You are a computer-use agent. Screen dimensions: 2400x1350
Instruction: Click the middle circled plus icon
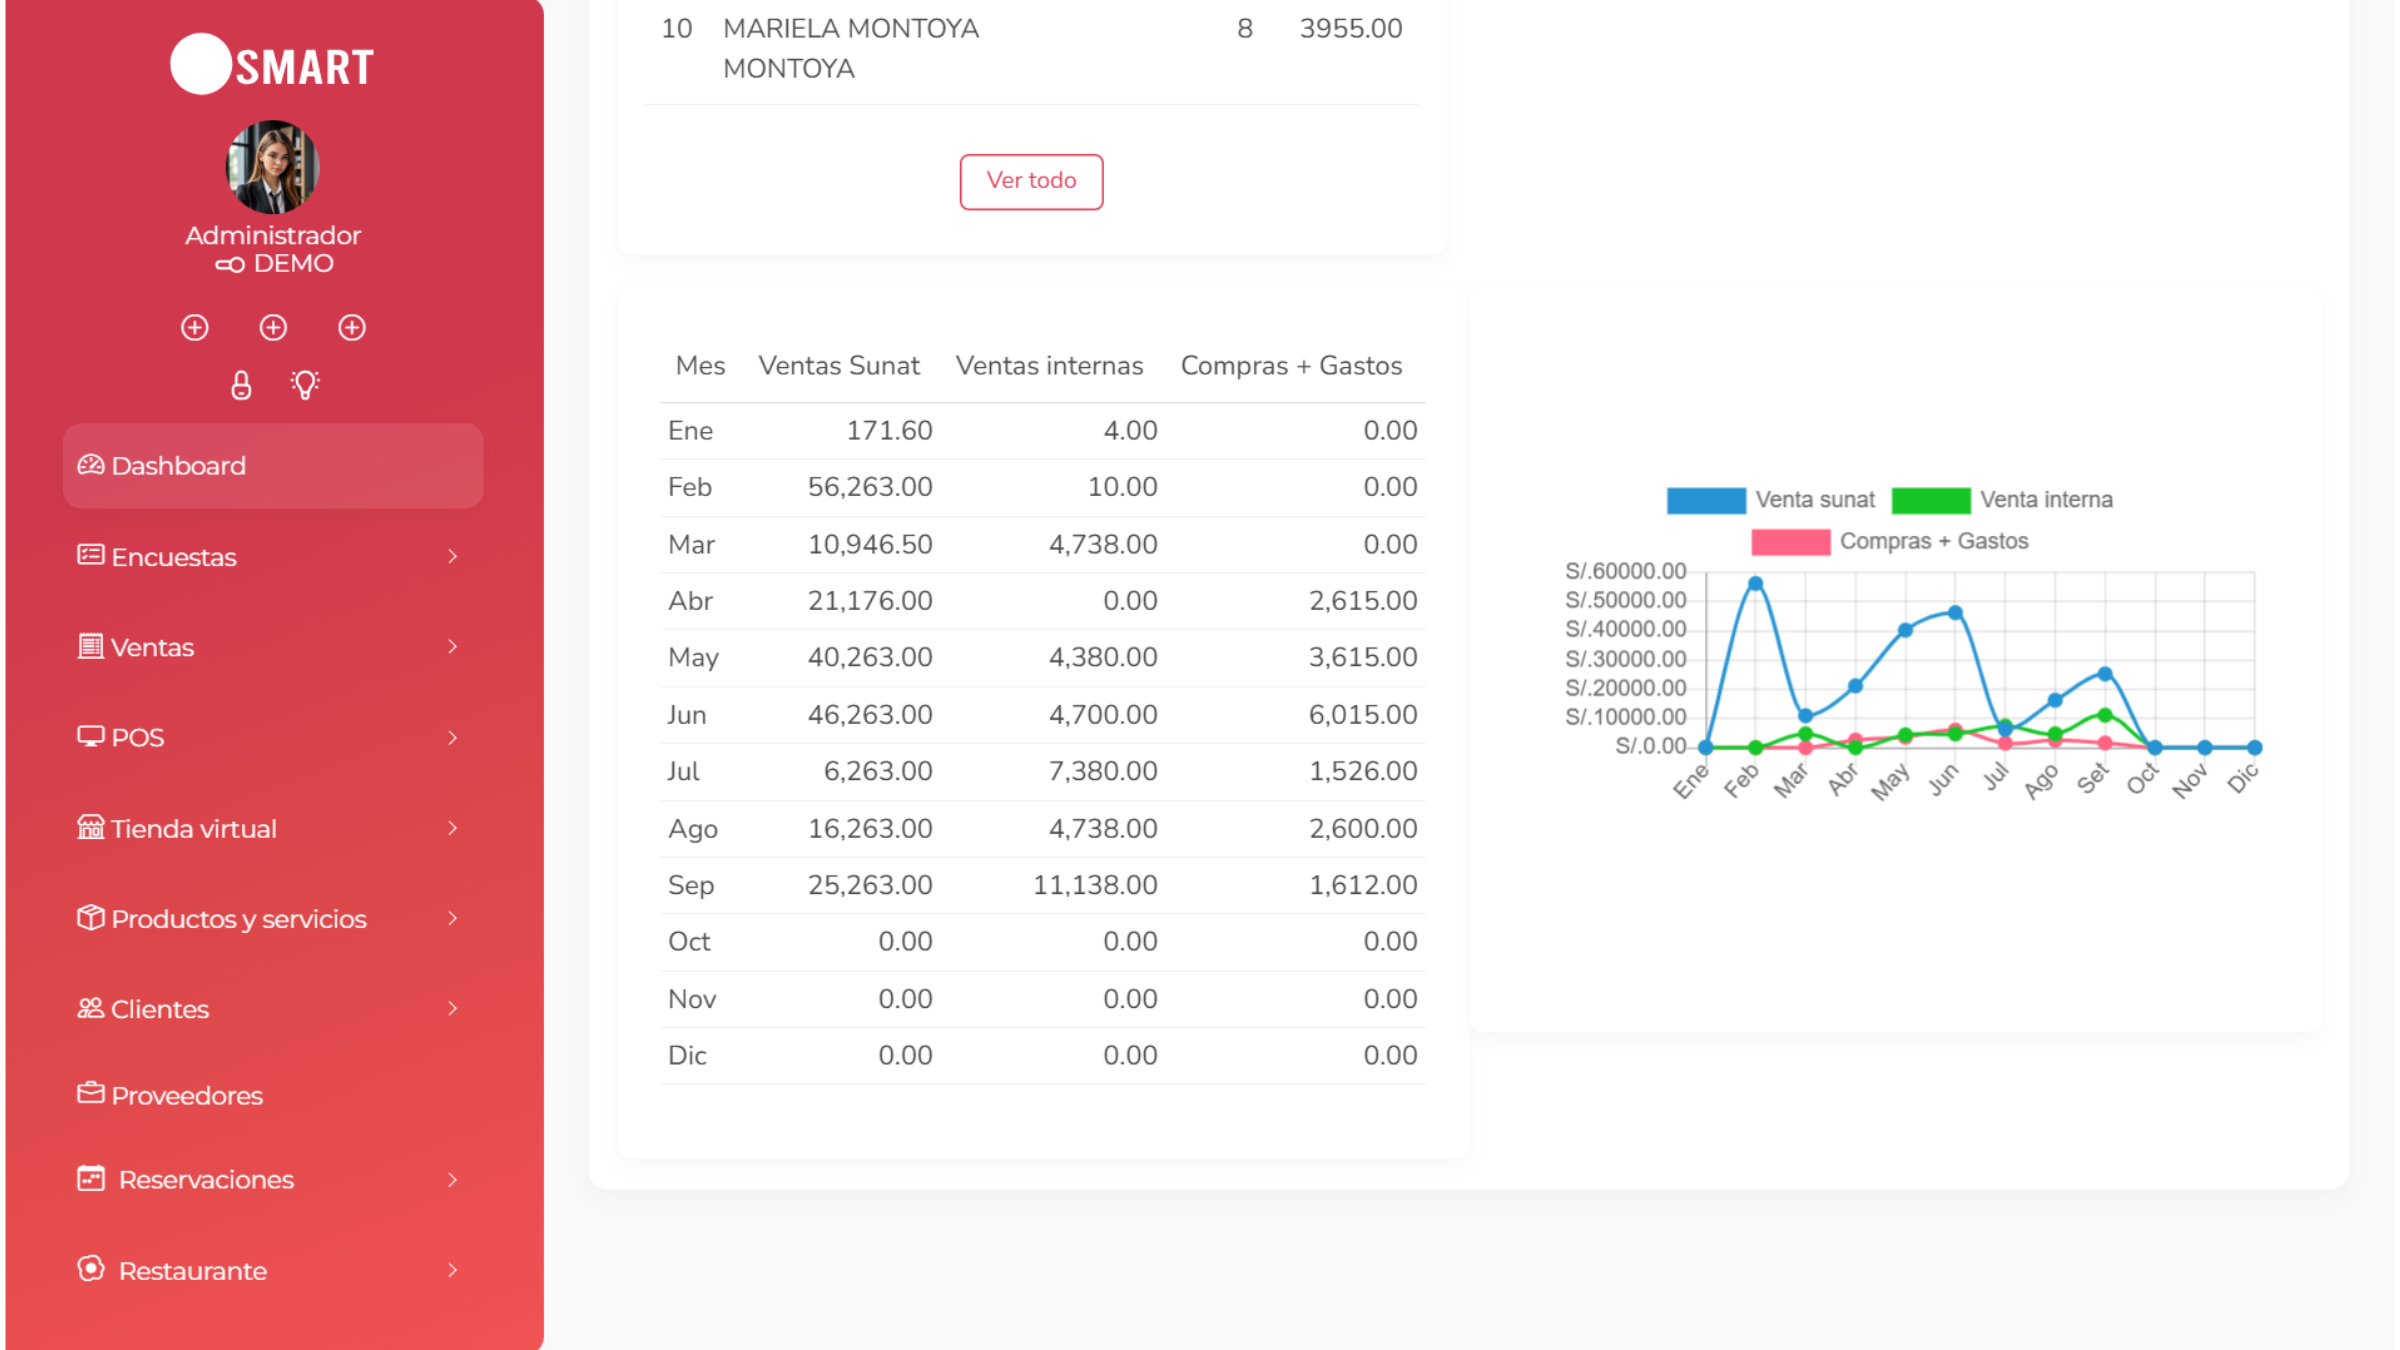pyautogui.click(x=273, y=328)
